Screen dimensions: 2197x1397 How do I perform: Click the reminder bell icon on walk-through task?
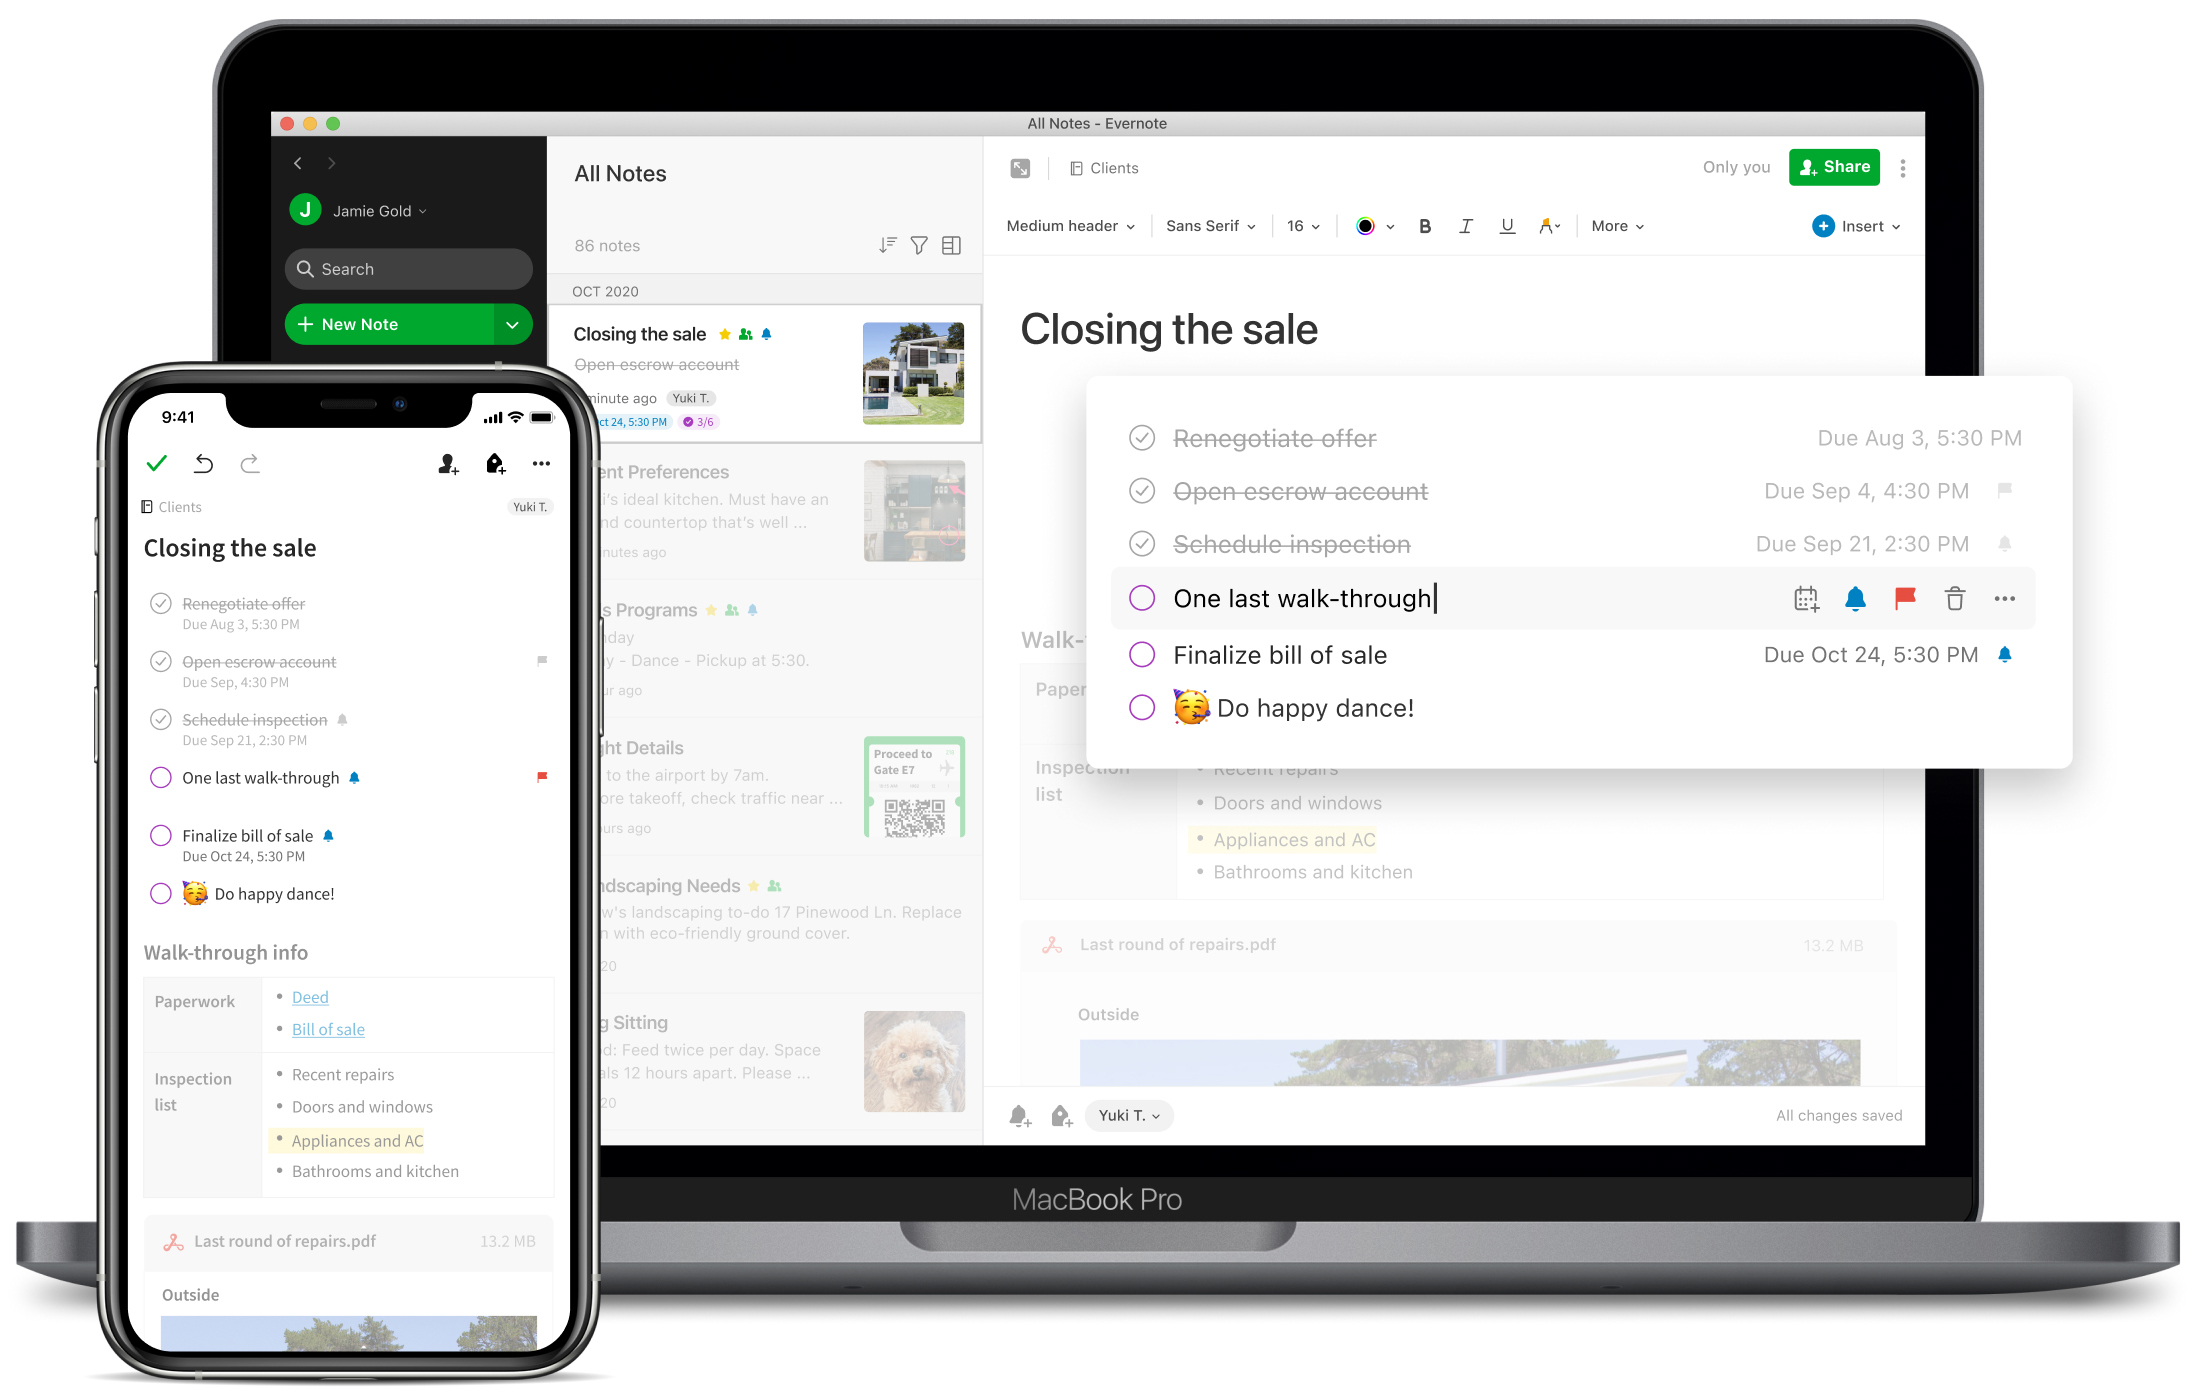pos(1853,599)
